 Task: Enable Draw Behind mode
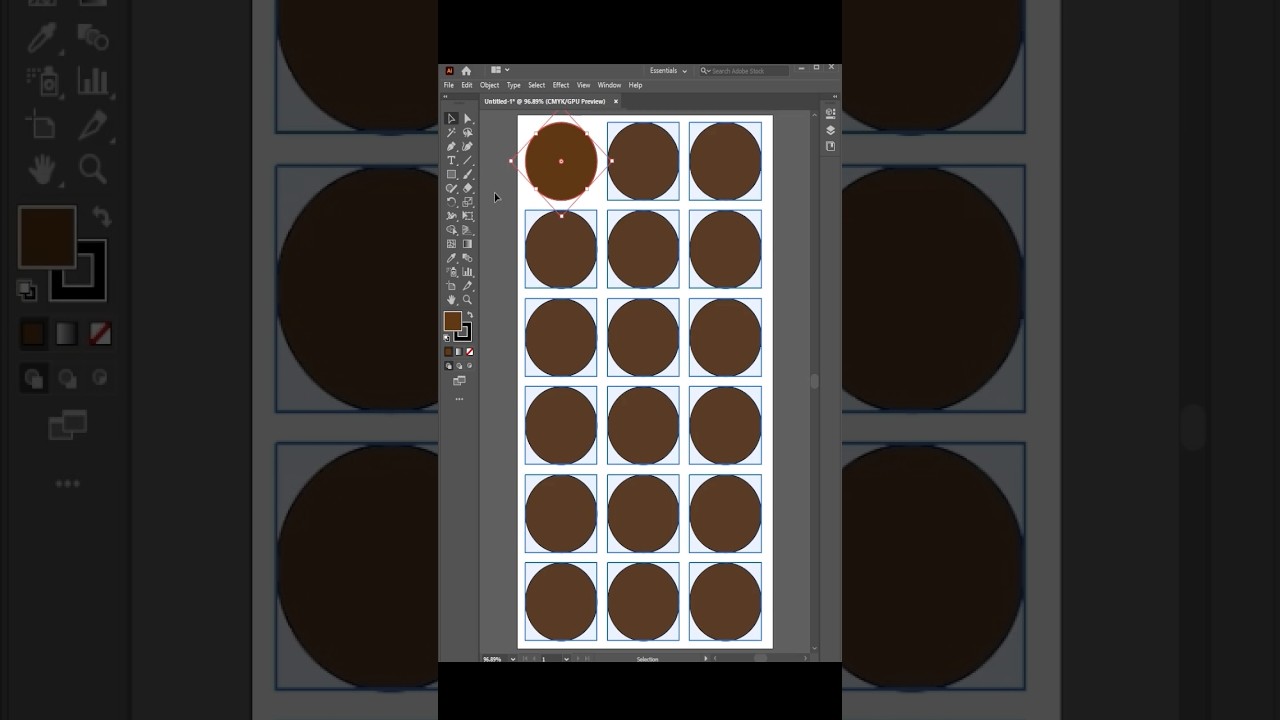coord(459,366)
